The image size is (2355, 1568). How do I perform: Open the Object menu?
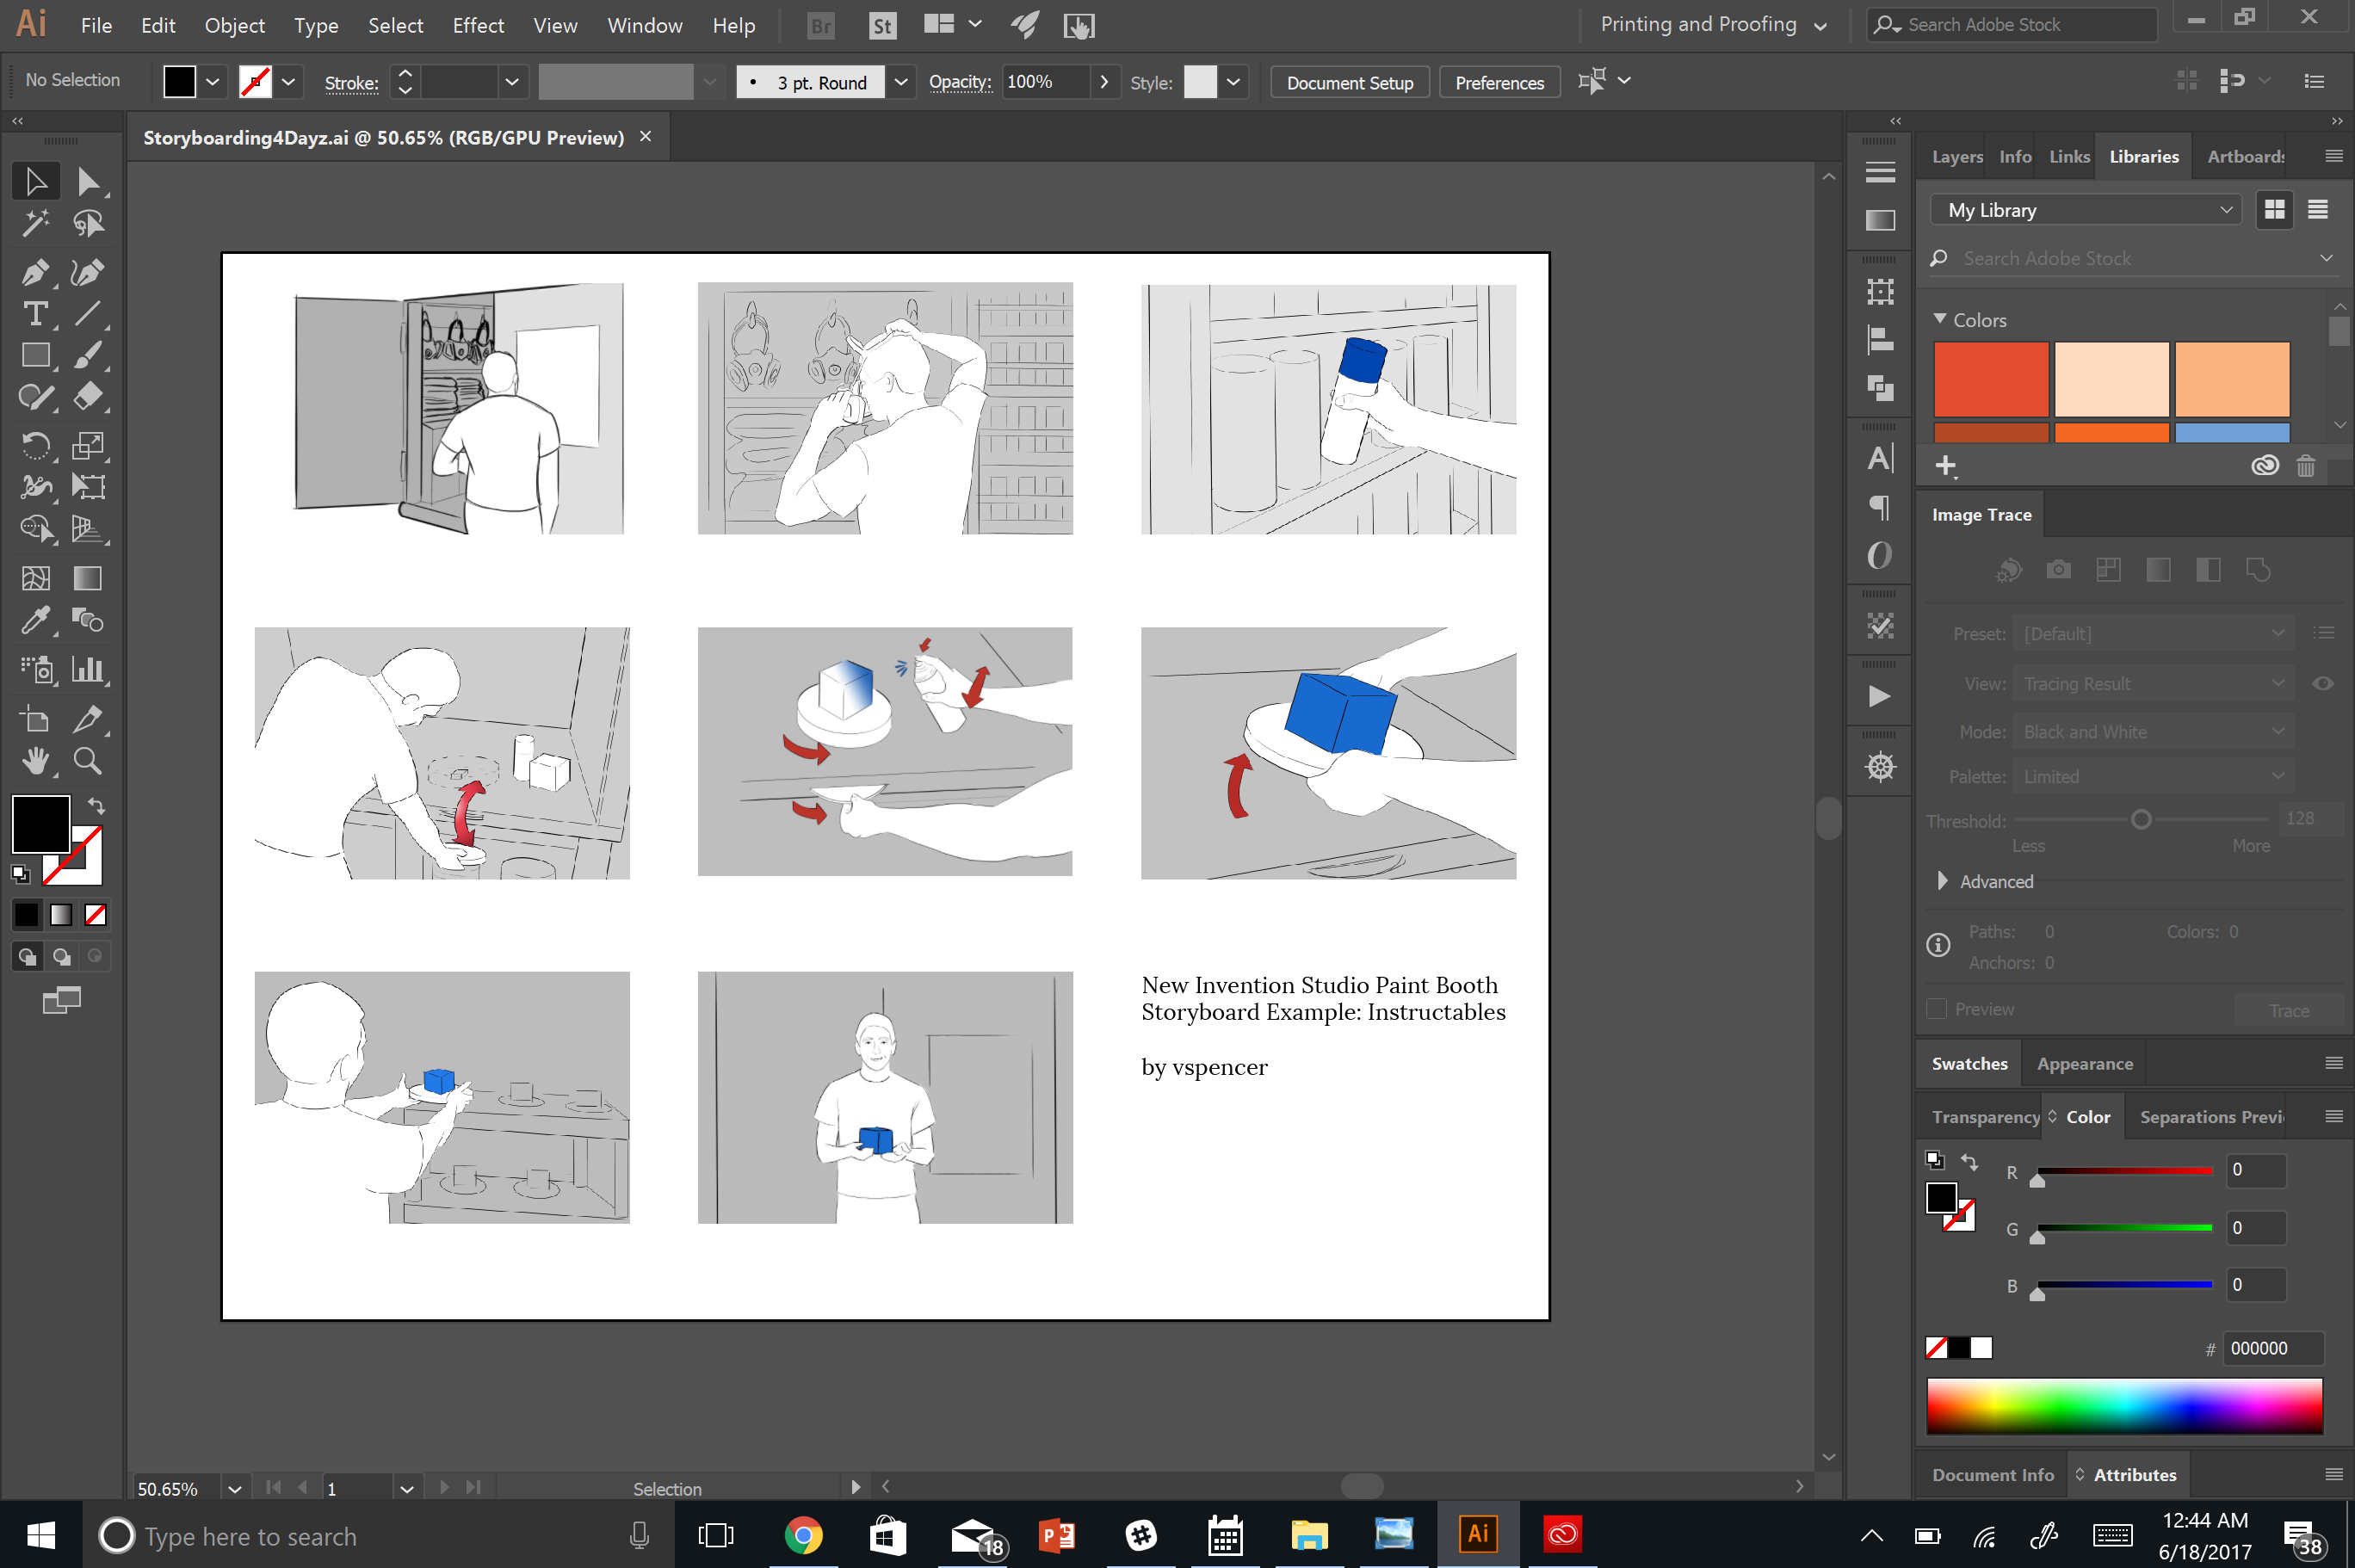(x=235, y=26)
